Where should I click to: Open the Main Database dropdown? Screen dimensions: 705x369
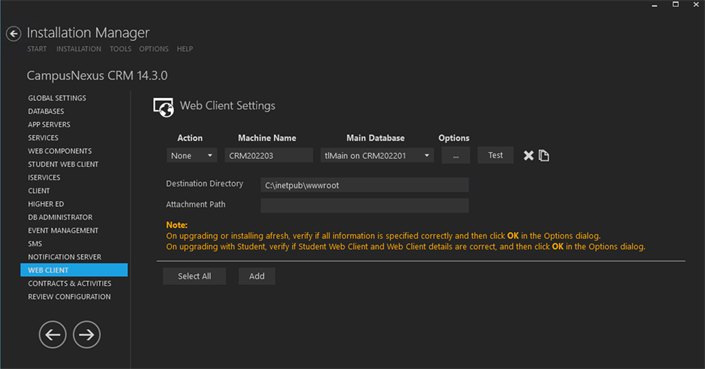tap(377, 156)
